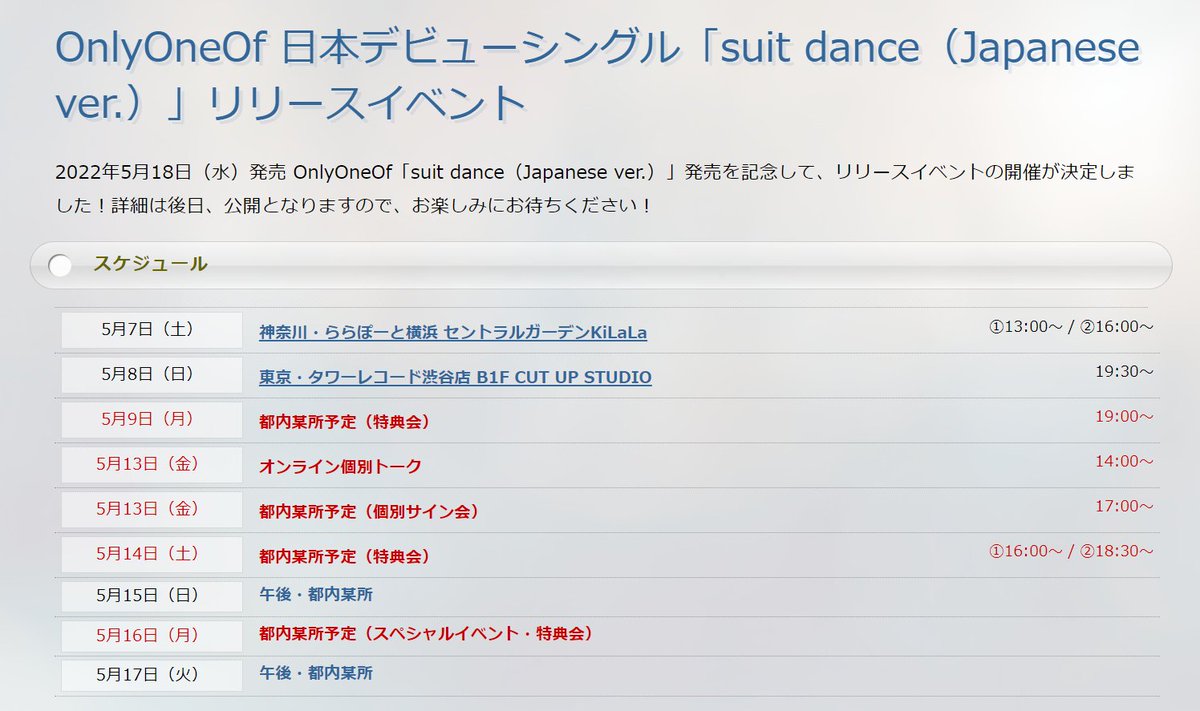The height and width of the screenshot is (711, 1200).
Task: Click the スケジュール section heading
Action: [x=151, y=264]
